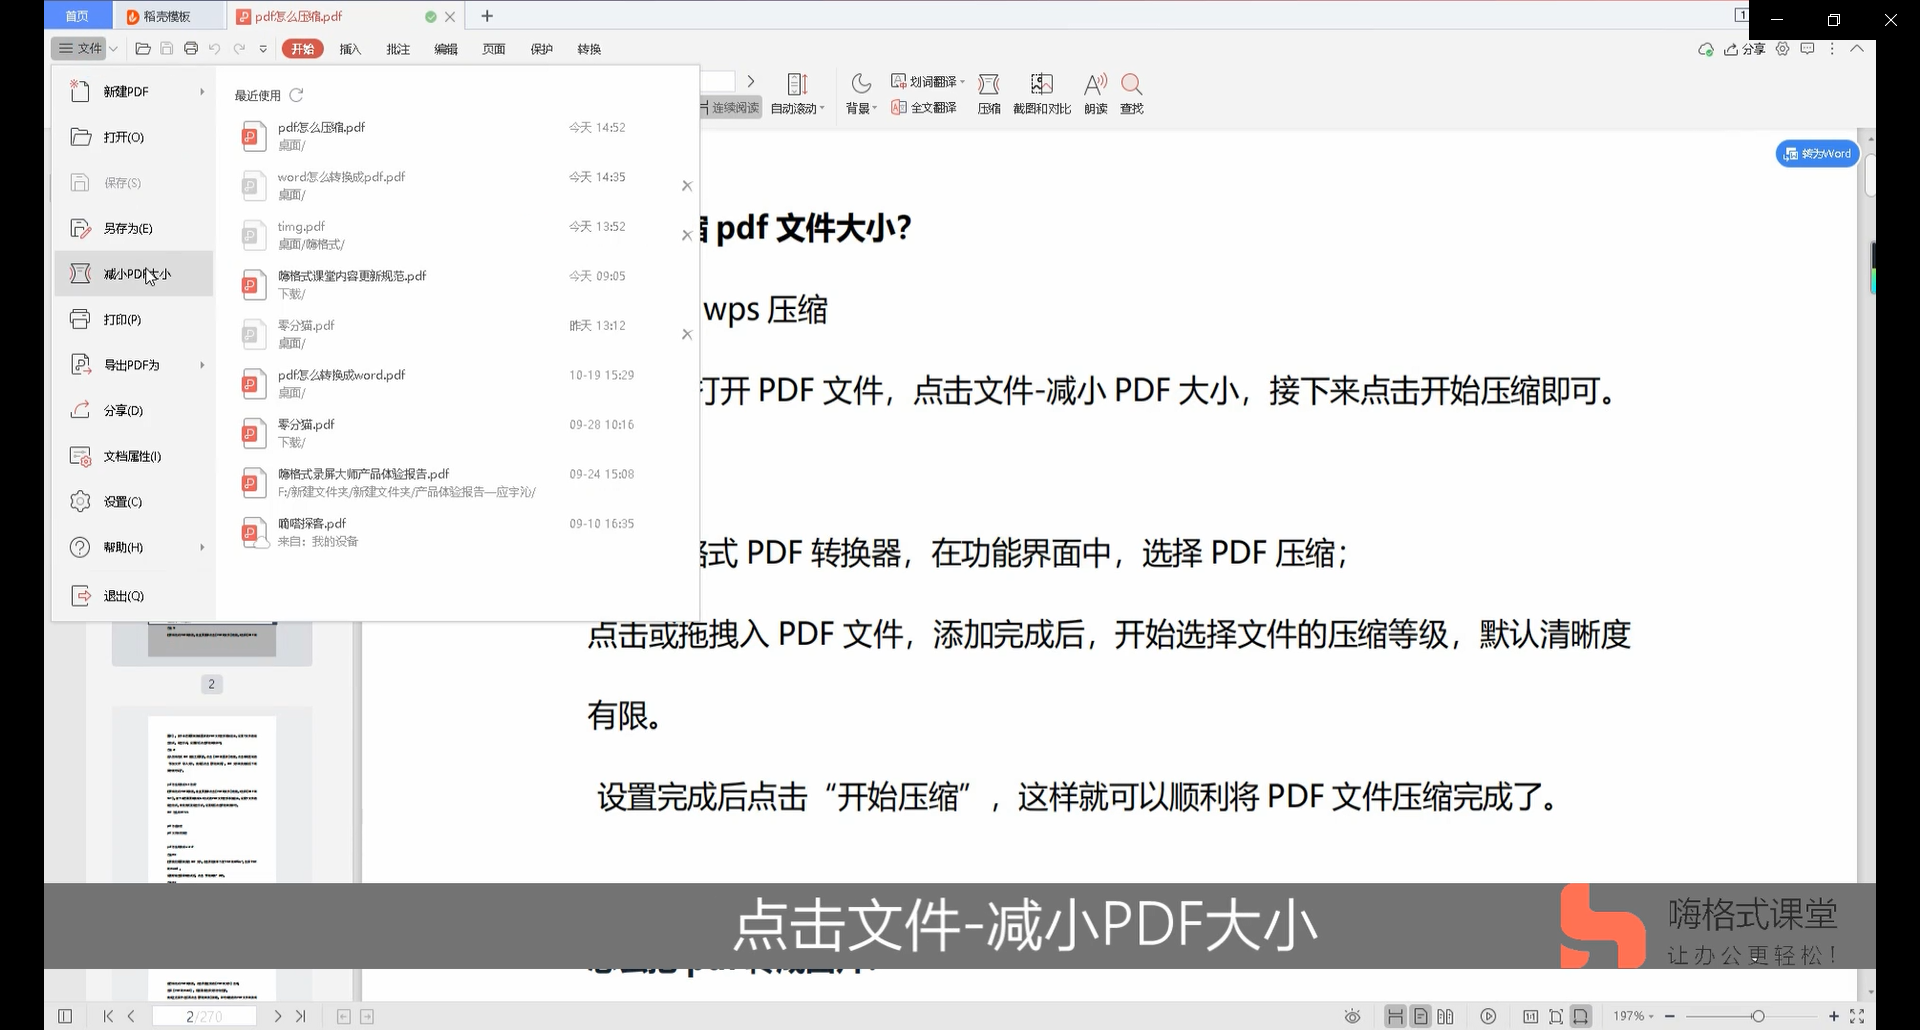
Task: Click the 分享 share button at top right
Action: point(1744,49)
